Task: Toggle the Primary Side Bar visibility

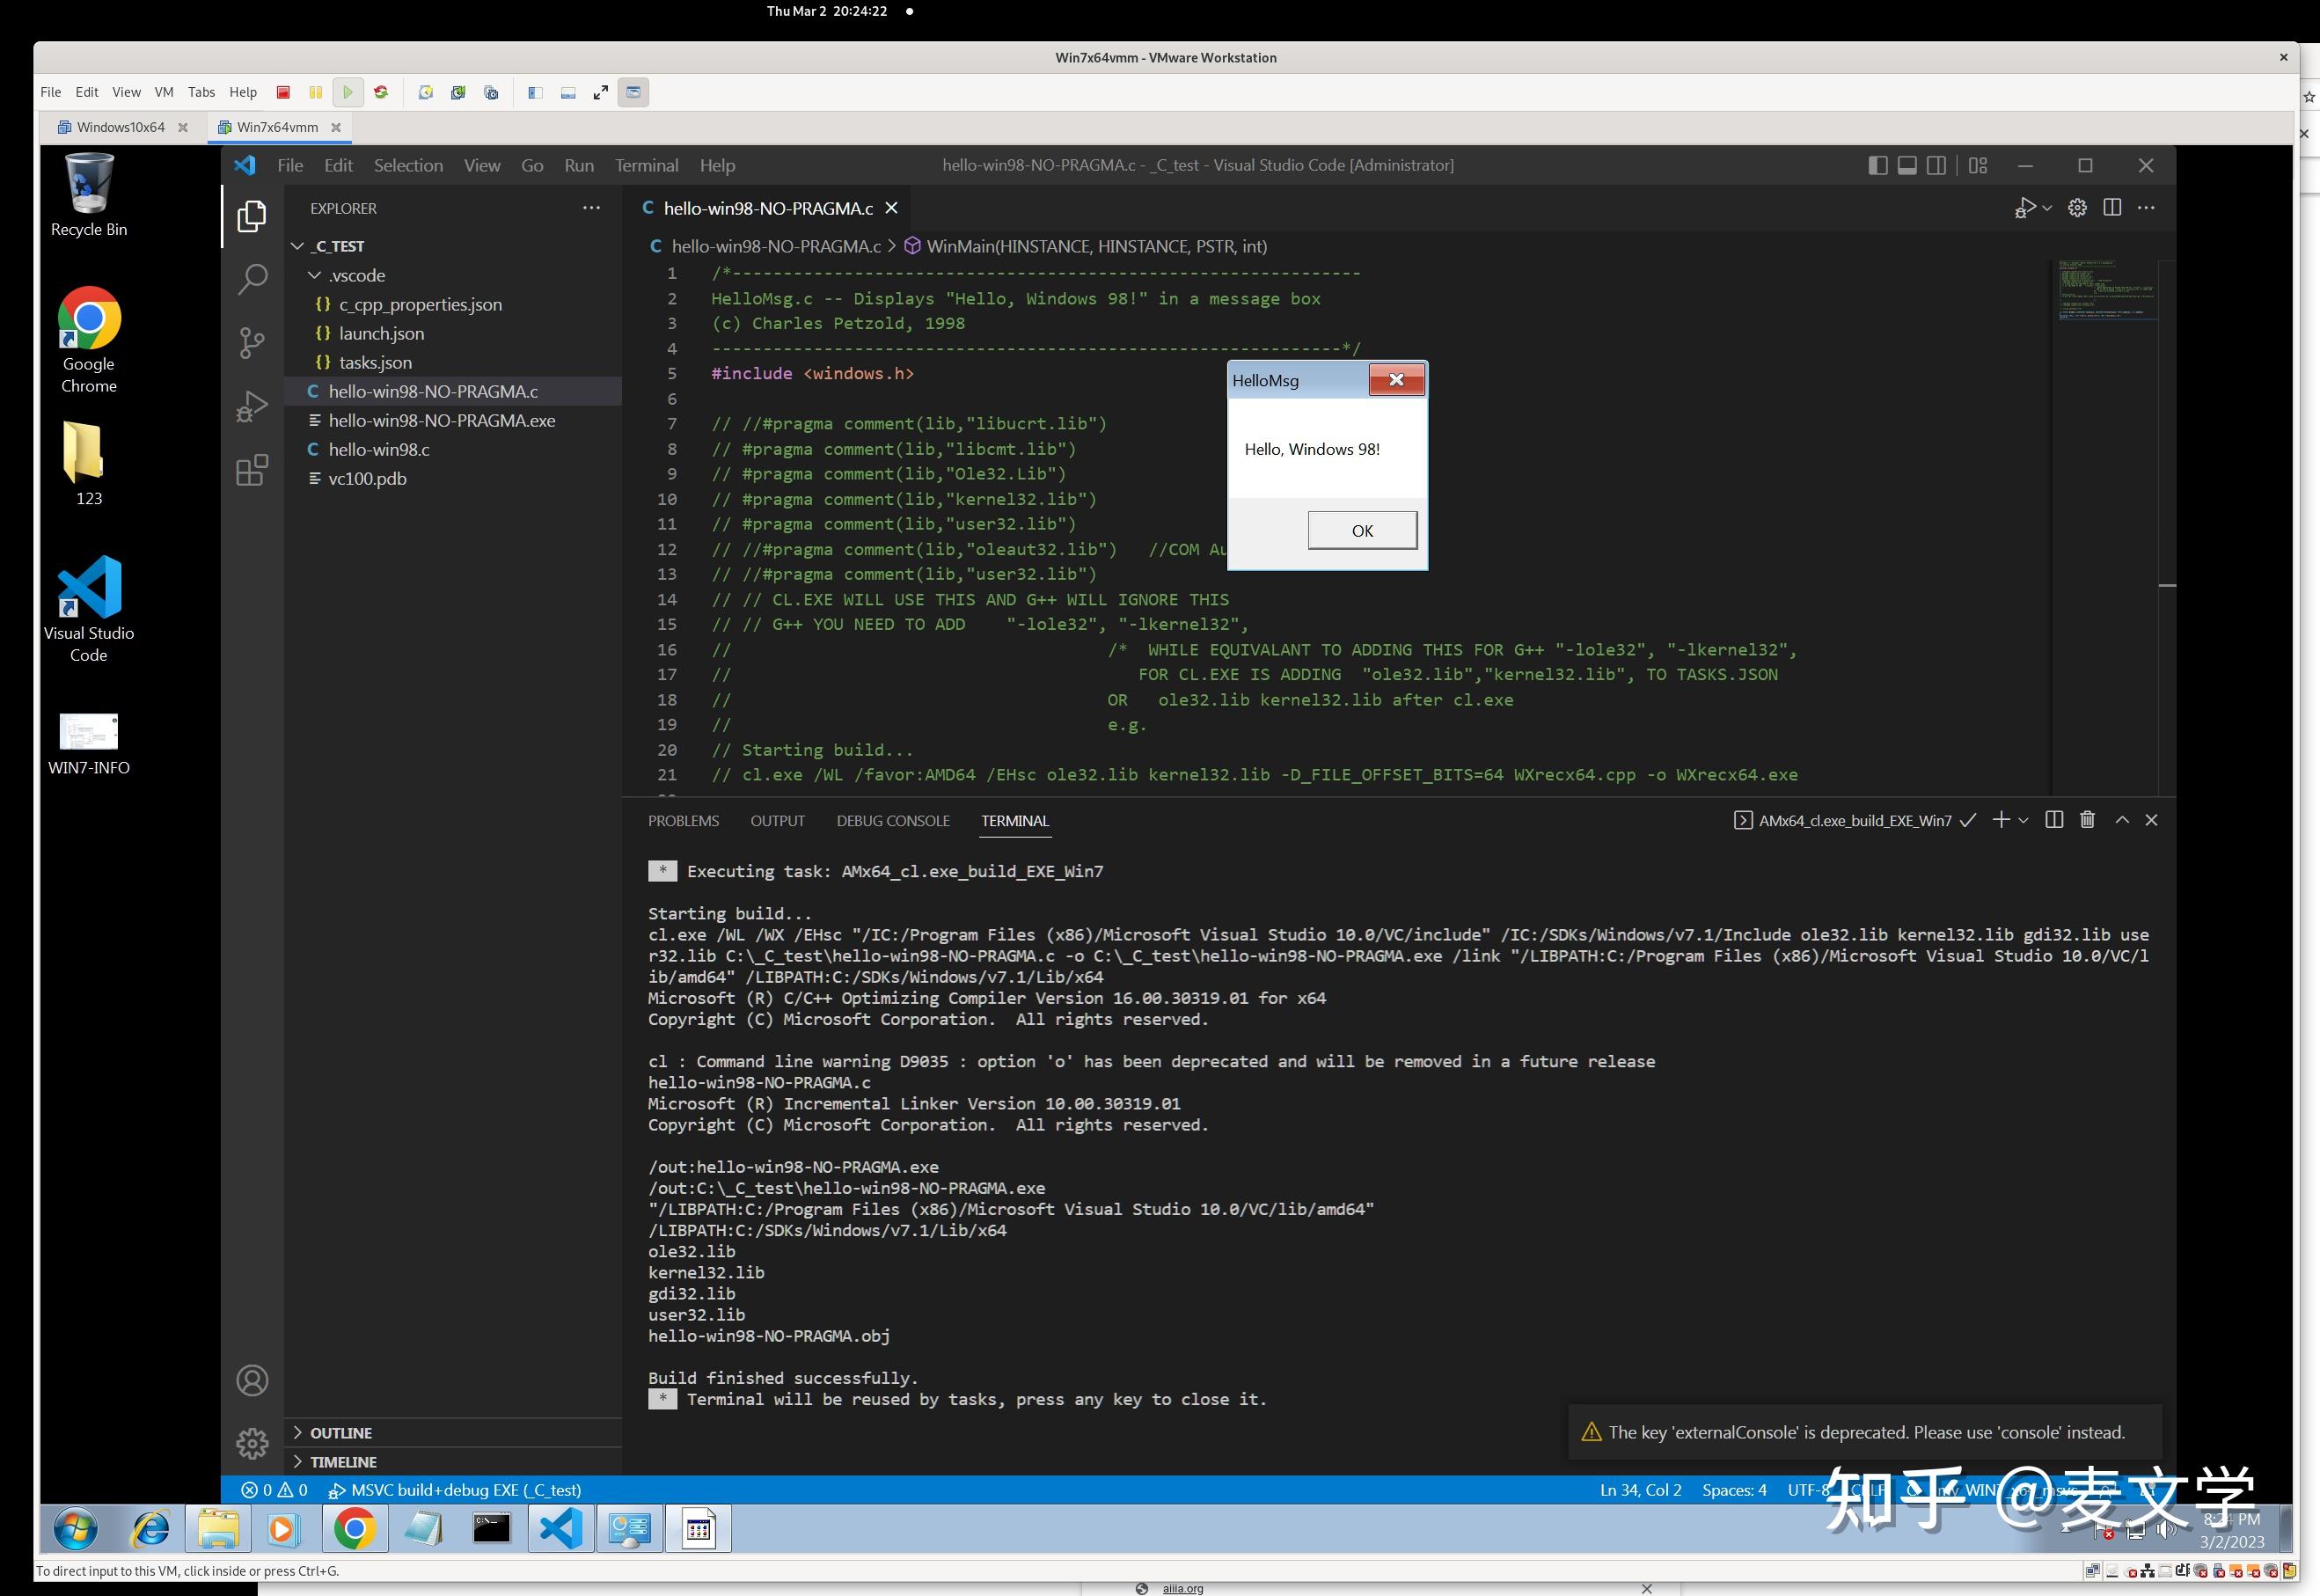Action: (x=1877, y=165)
